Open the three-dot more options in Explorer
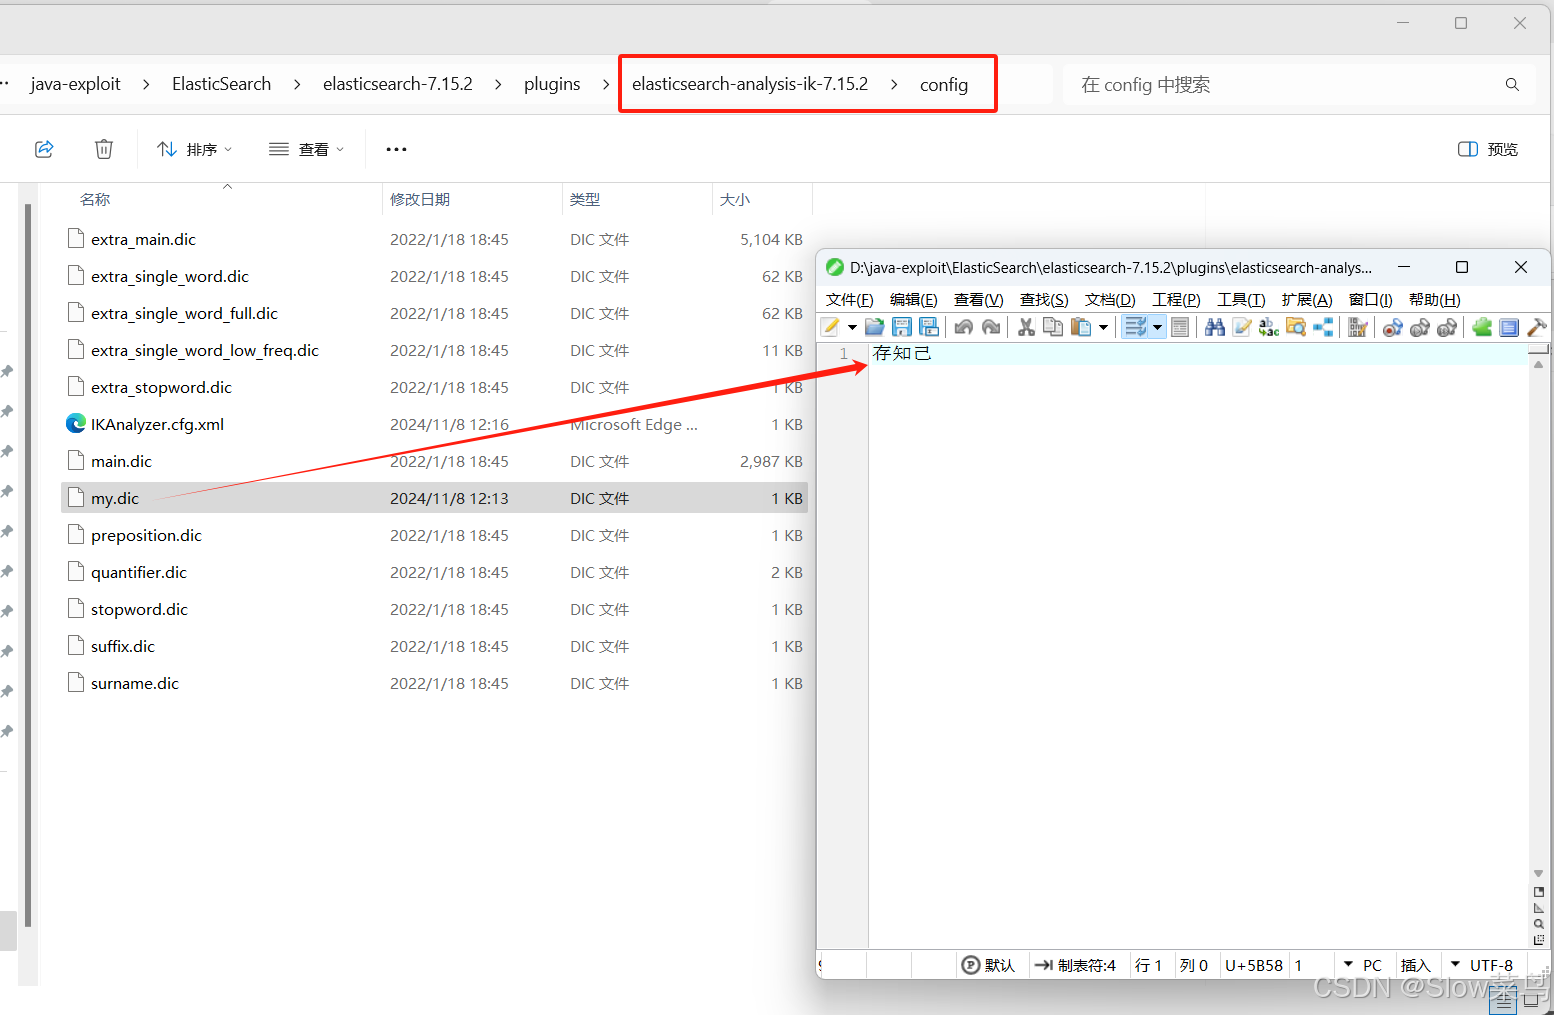This screenshot has height=1015, width=1554. click(397, 149)
